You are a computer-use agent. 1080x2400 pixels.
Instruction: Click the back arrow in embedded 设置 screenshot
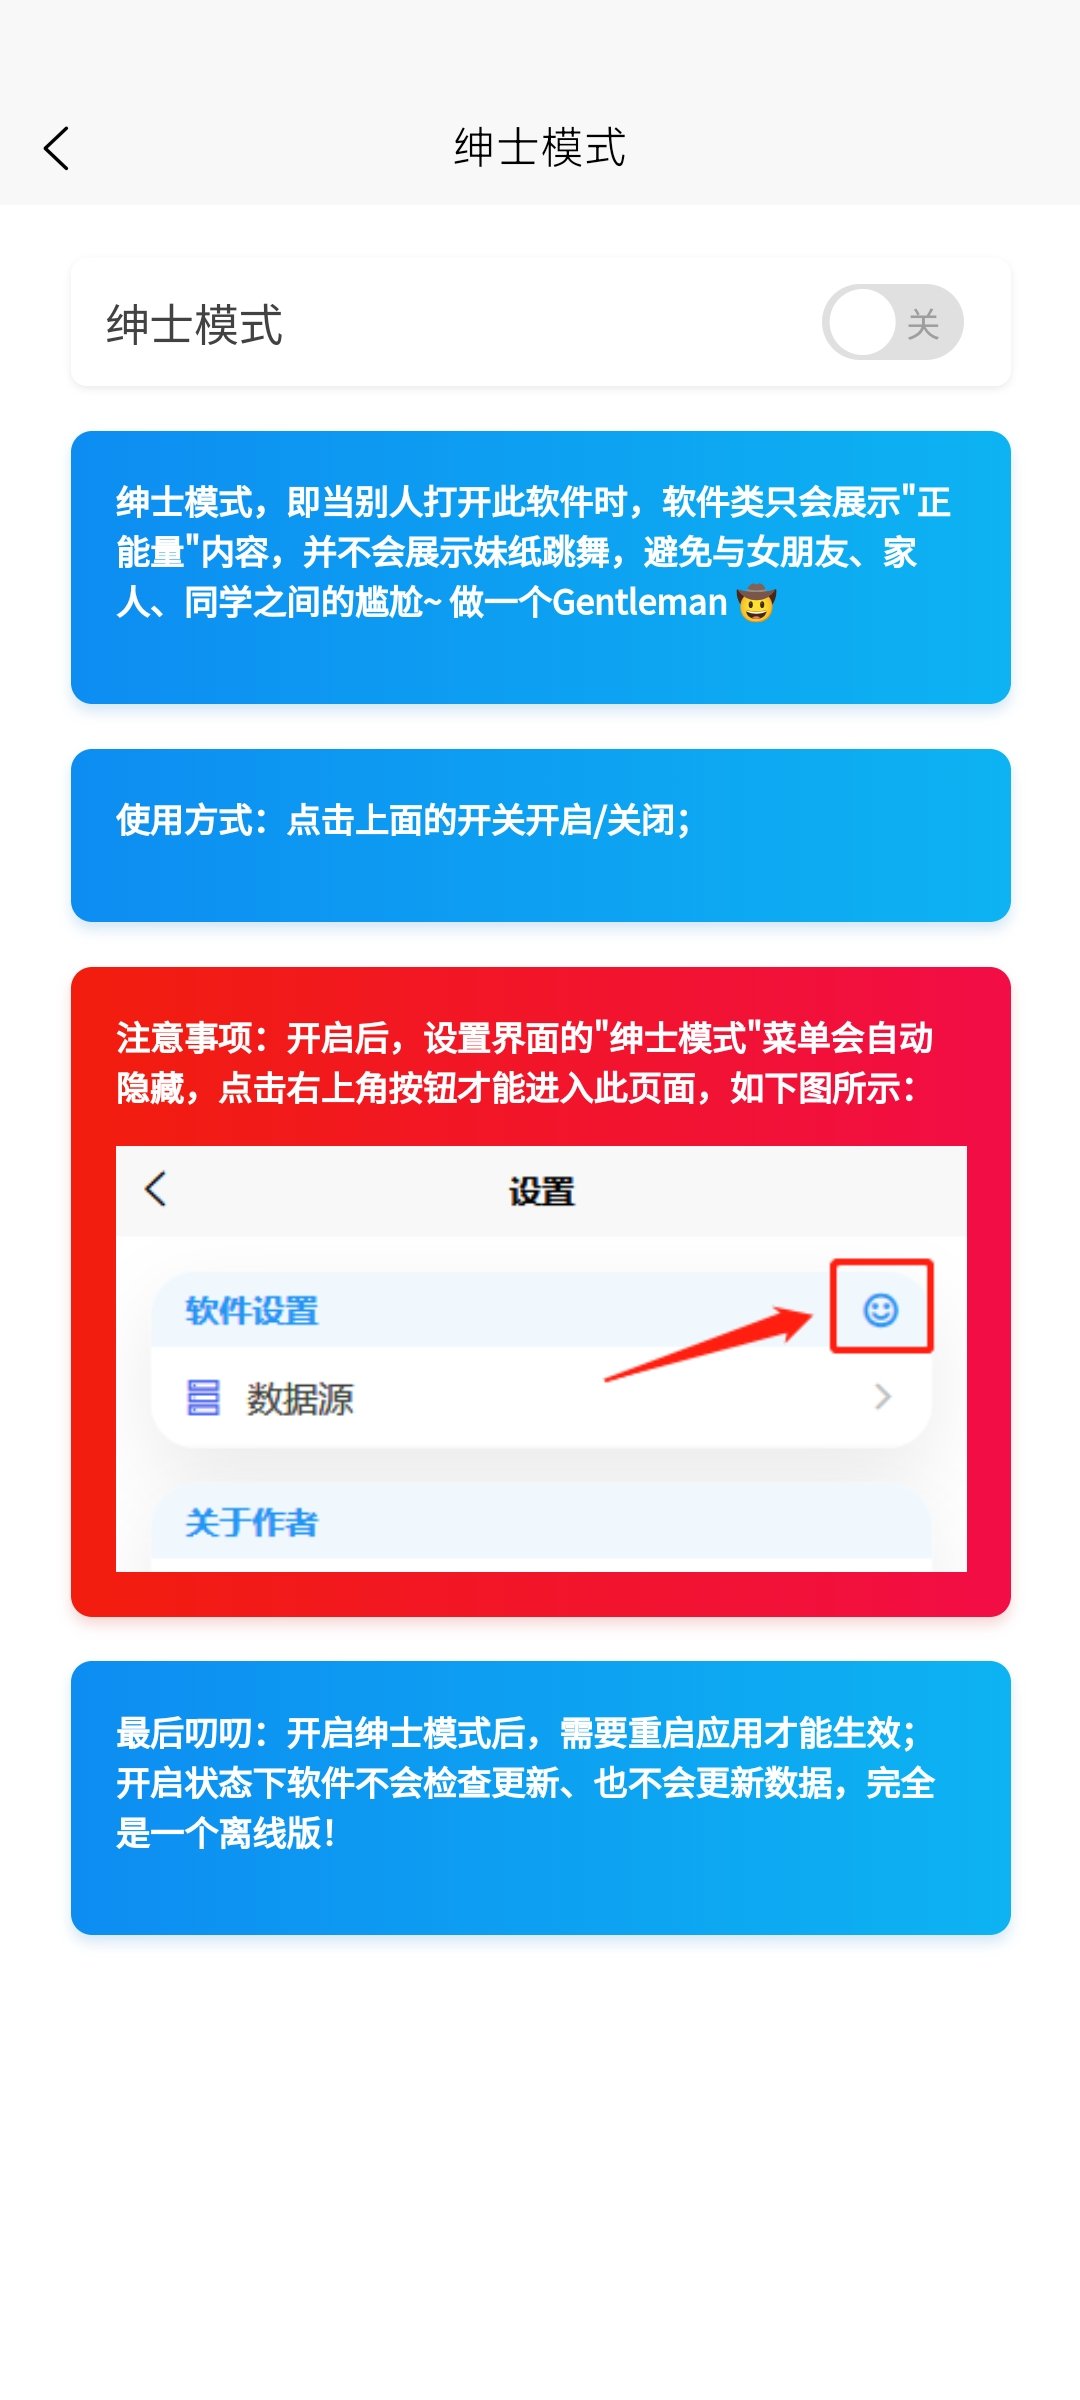pyautogui.click(x=155, y=1189)
